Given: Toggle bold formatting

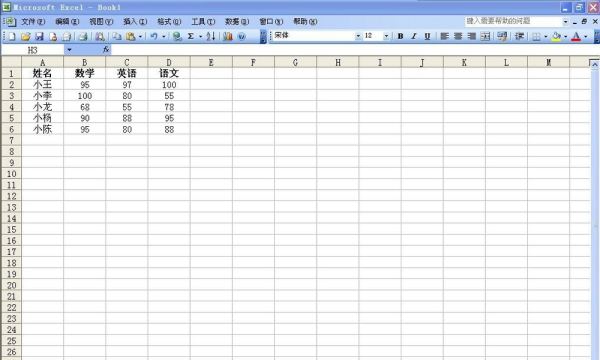Looking at the screenshot, I should point(400,36).
